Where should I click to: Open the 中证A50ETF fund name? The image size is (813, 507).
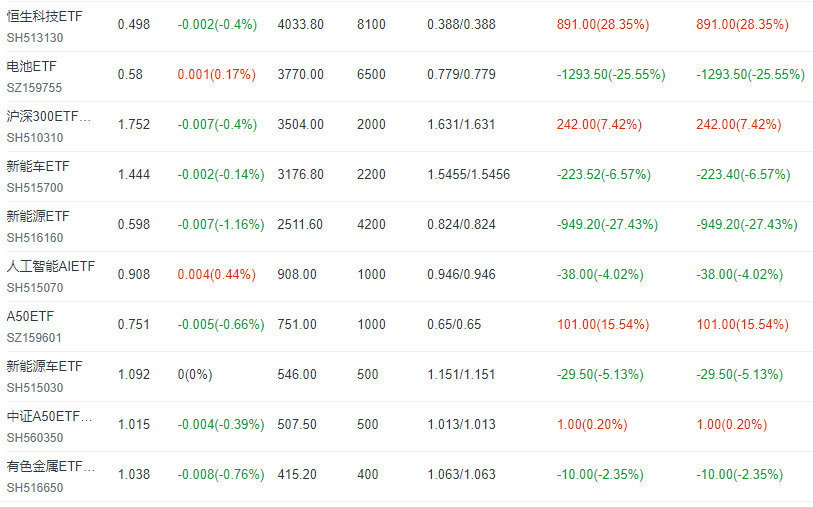tap(50, 416)
